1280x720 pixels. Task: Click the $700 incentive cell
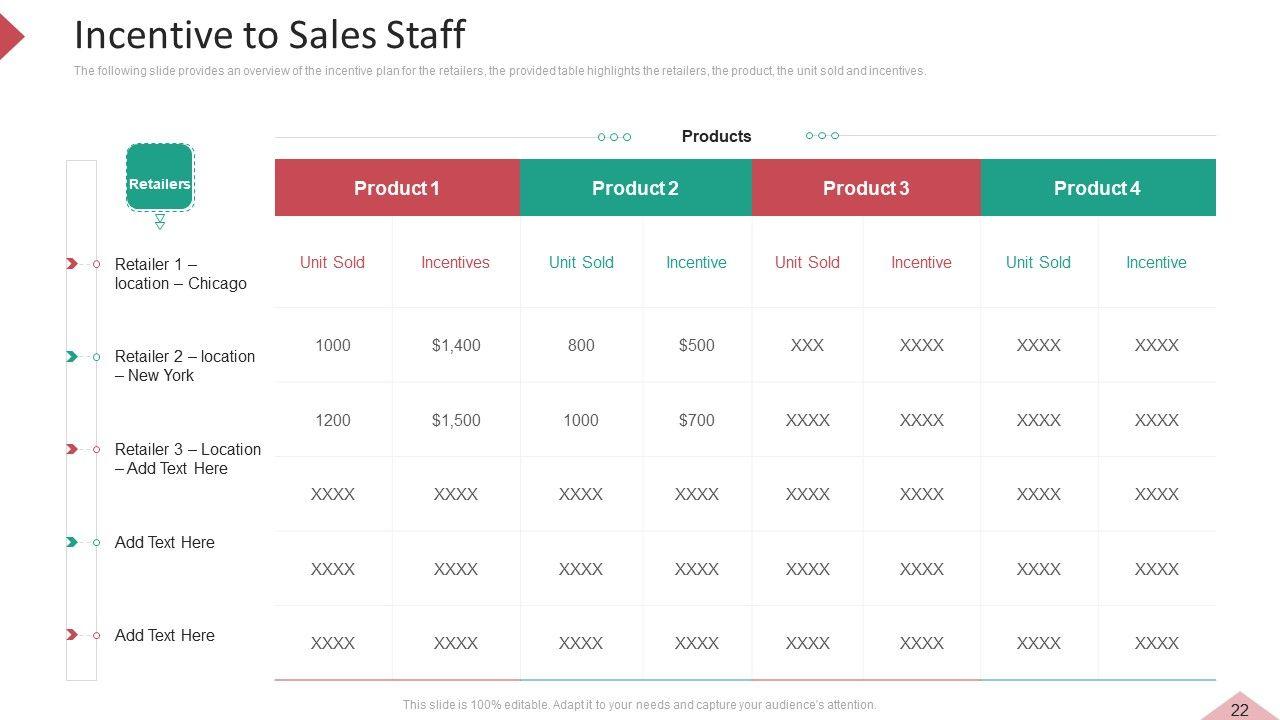click(x=696, y=420)
